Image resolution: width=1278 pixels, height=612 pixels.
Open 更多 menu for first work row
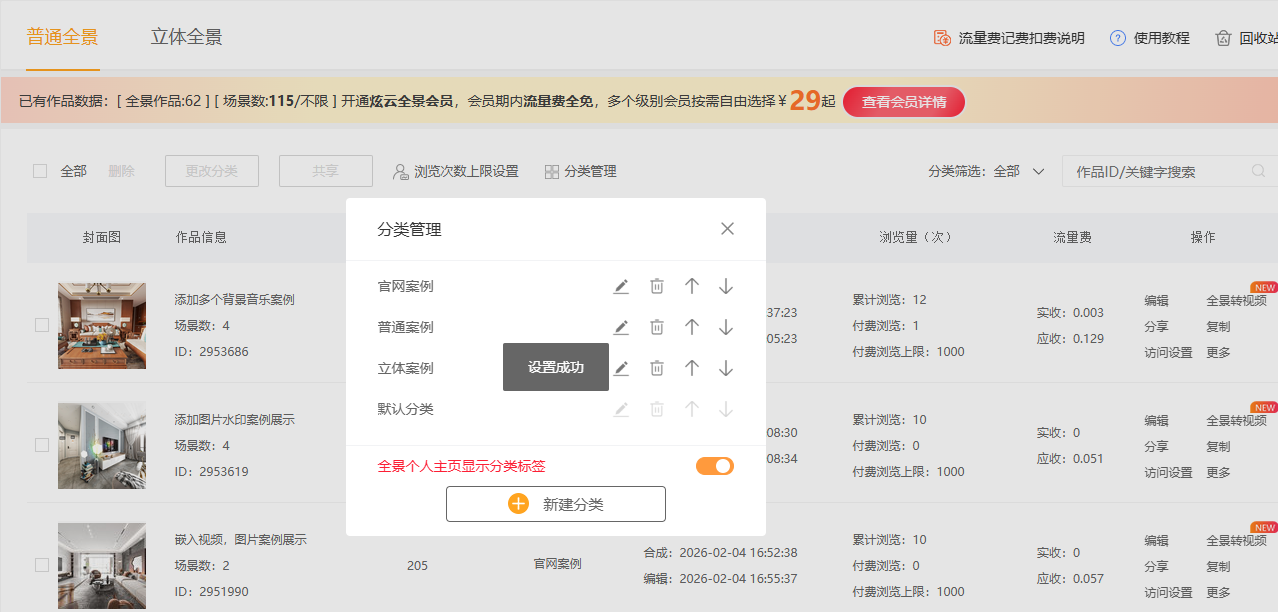(1218, 353)
